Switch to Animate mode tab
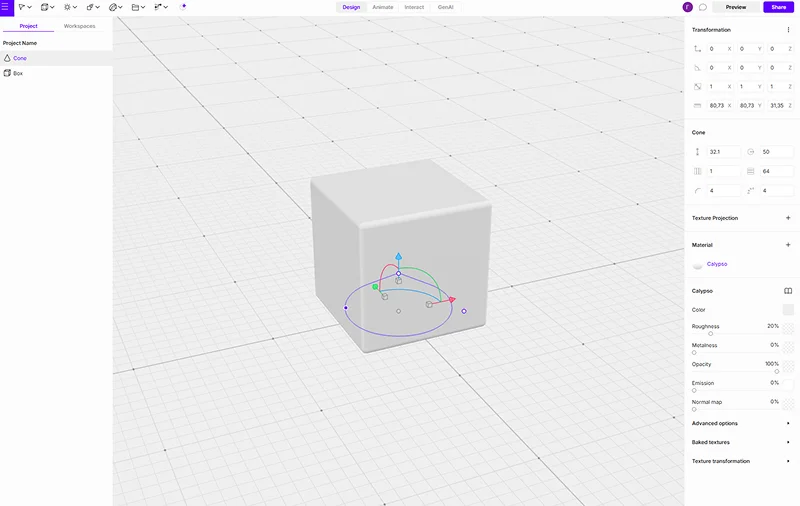The image size is (800, 506). coord(382,7)
